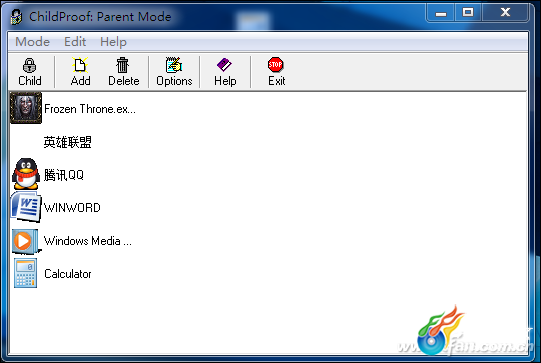The width and height of the screenshot is (541, 363).
Task: Select the 'WINWORD' entry text
Action: (72, 208)
